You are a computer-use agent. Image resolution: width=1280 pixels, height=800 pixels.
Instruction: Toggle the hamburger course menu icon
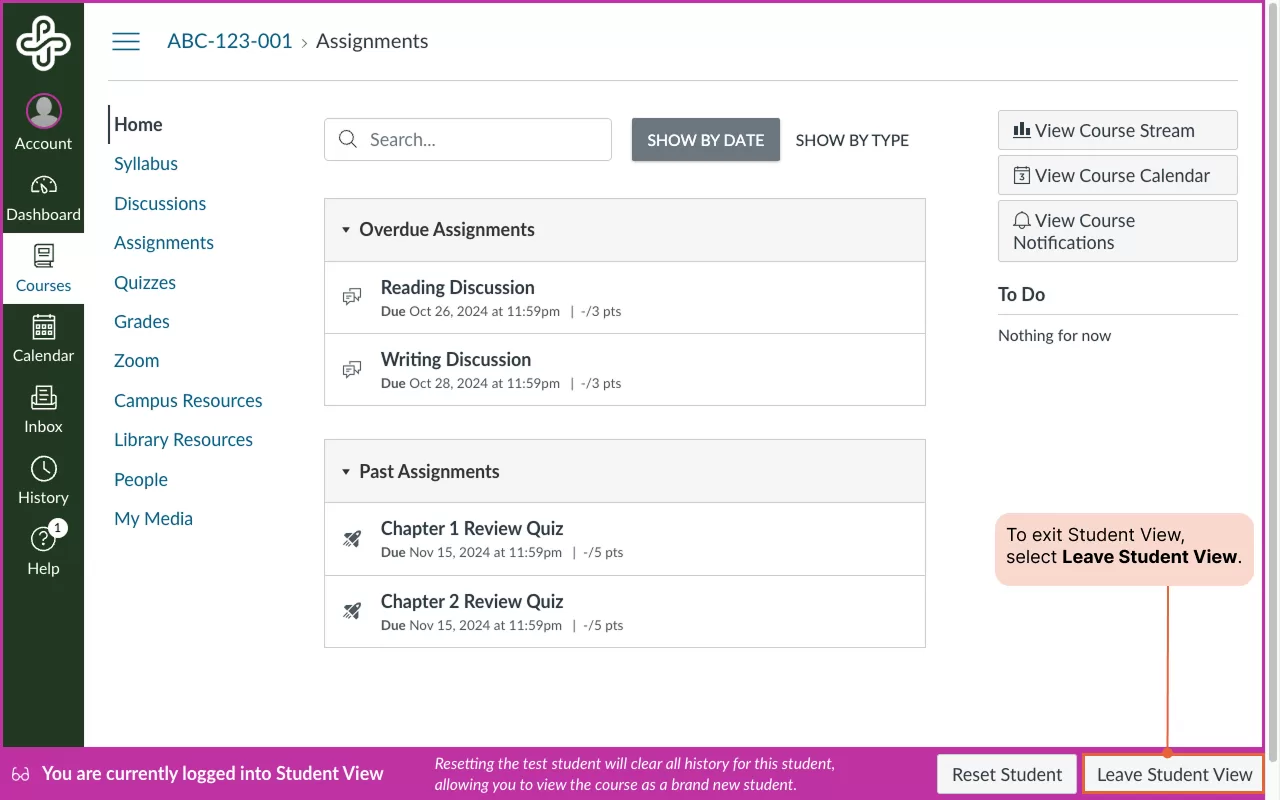[x=126, y=41]
